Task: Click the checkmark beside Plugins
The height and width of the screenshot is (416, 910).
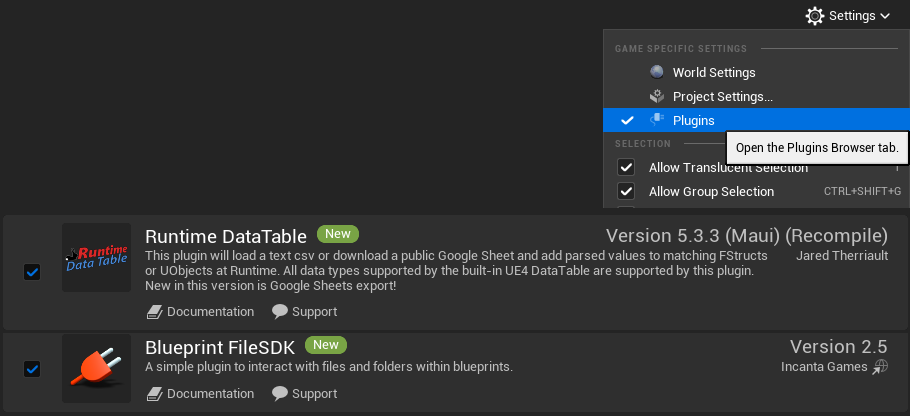Action: [x=627, y=121]
